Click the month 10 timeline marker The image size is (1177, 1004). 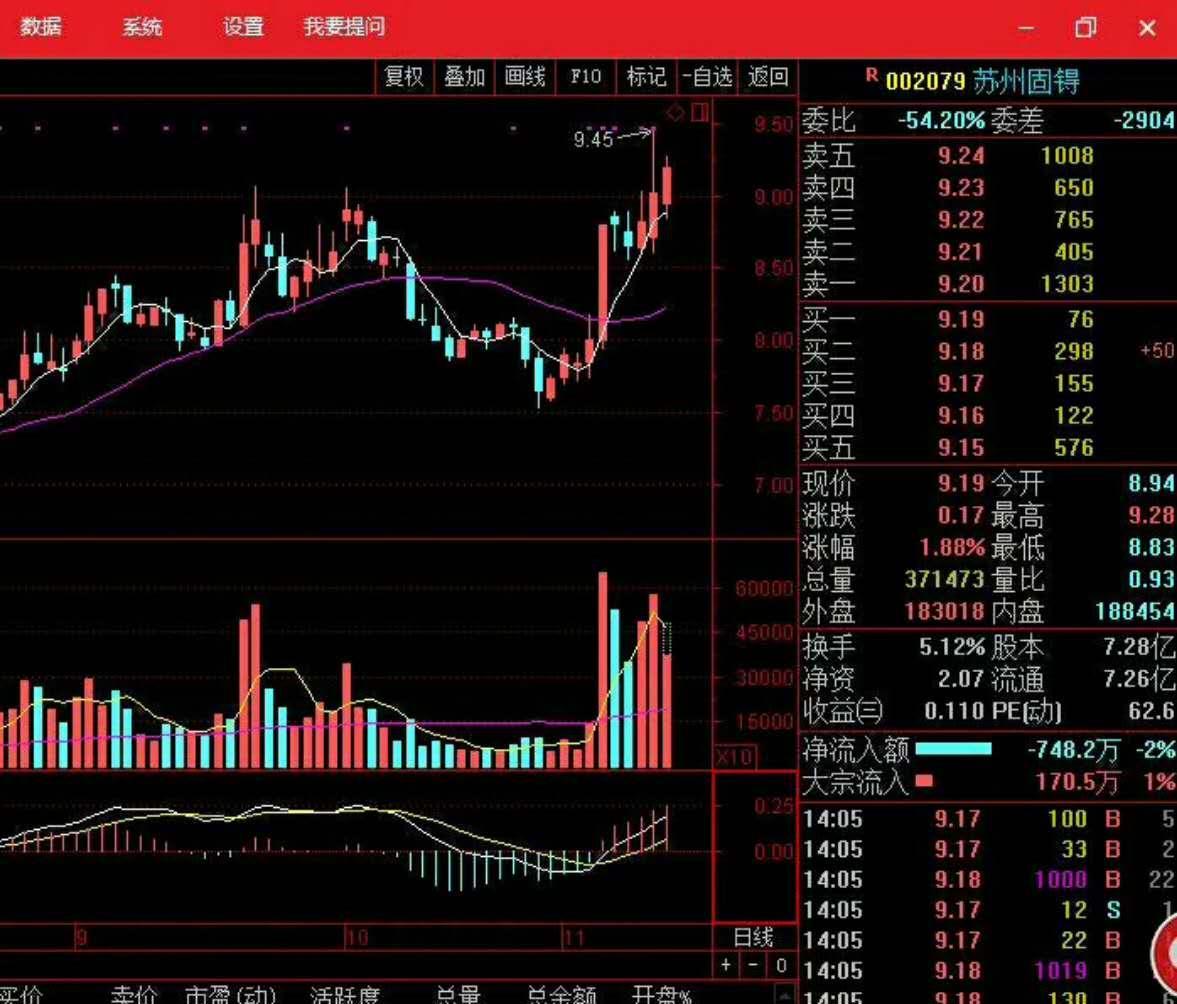pyautogui.click(x=357, y=938)
